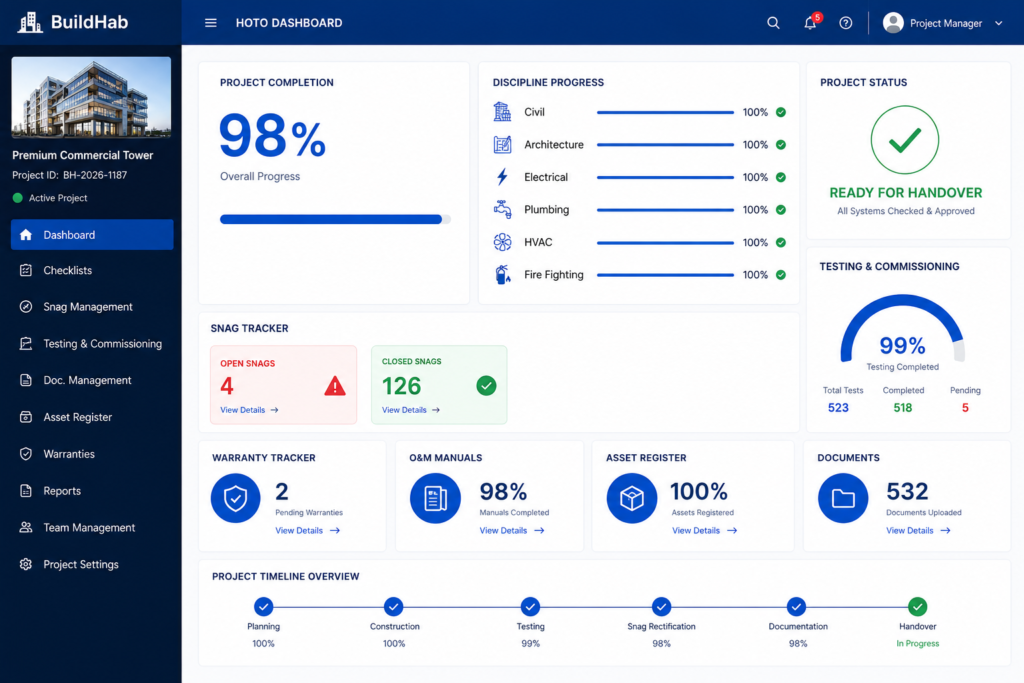The image size is (1024, 683).
Task: Click the Fire Fighting extinguisher icon
Action: [x=502, y=275]
